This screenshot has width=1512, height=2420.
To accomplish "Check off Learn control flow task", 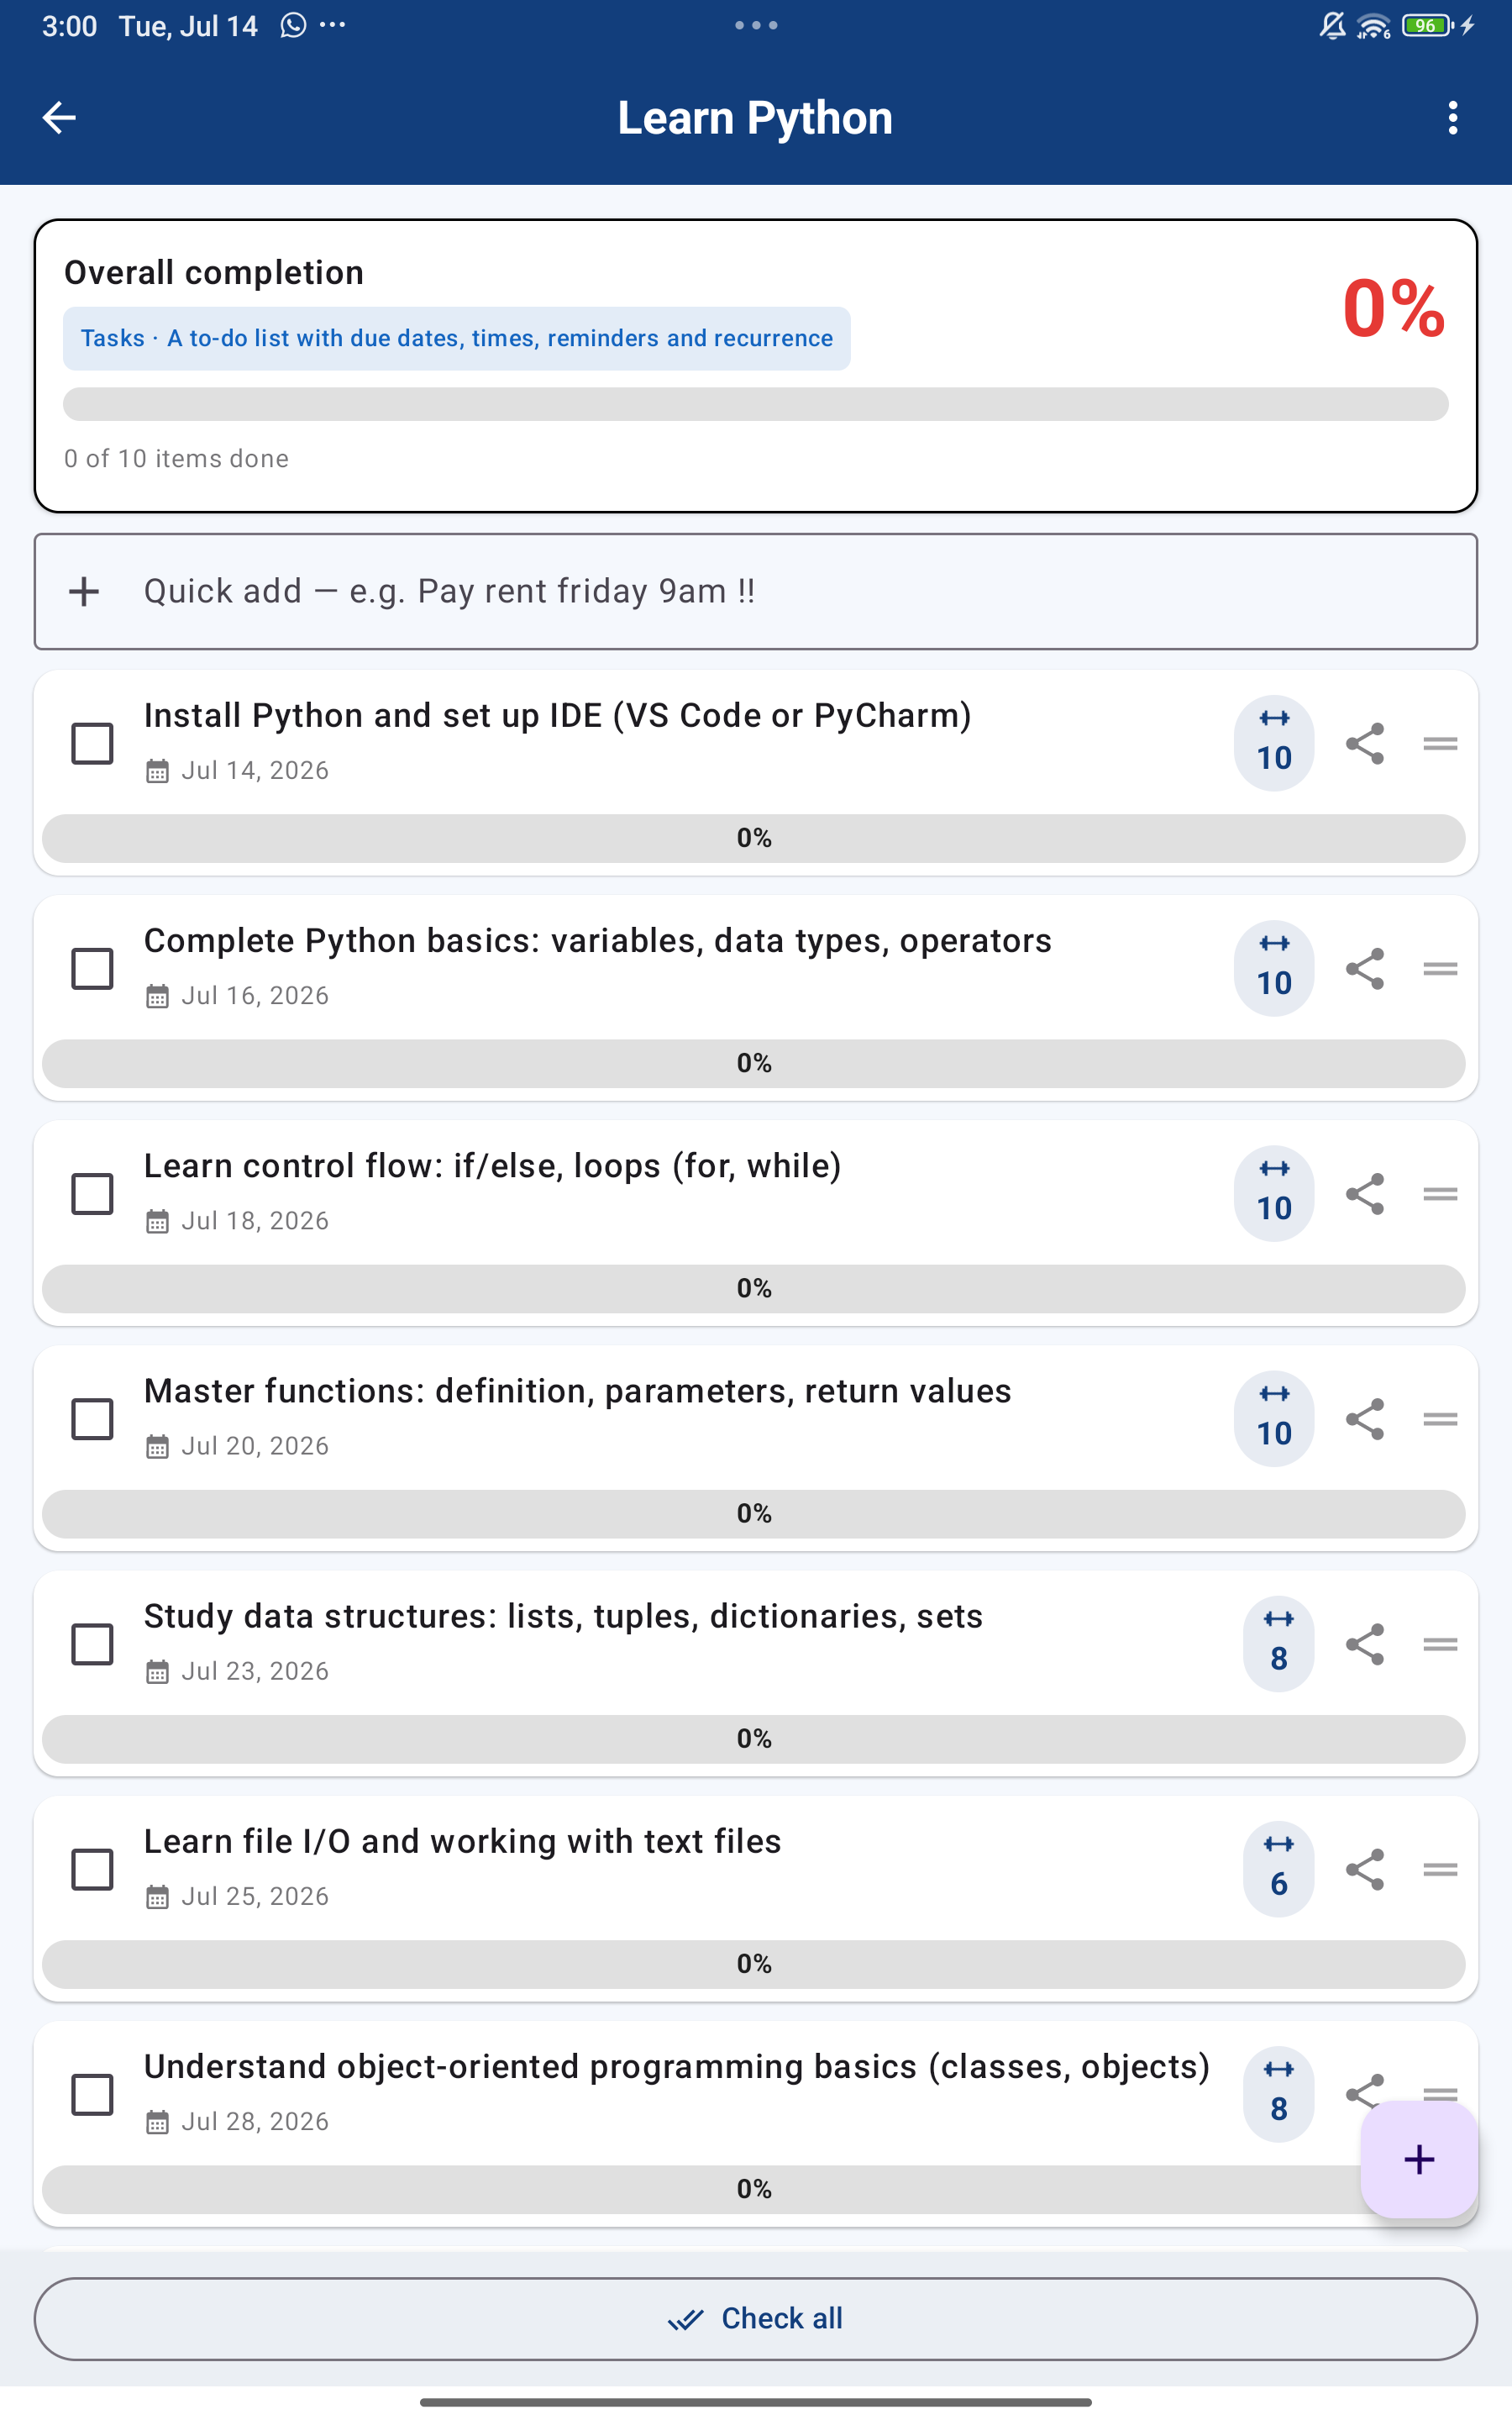I will pos(92,1193).
